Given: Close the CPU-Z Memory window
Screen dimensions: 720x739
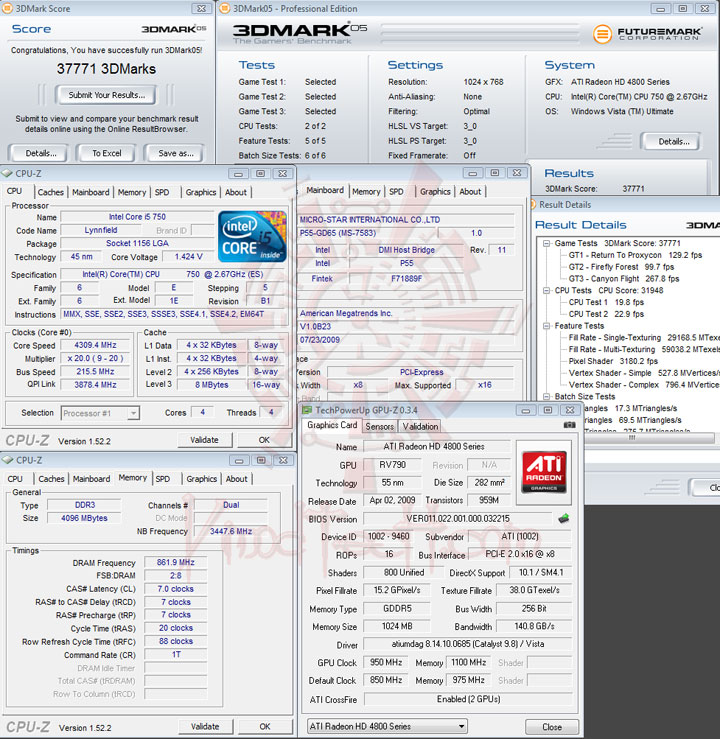Looking at the screenshot, I should pos(283,460).
